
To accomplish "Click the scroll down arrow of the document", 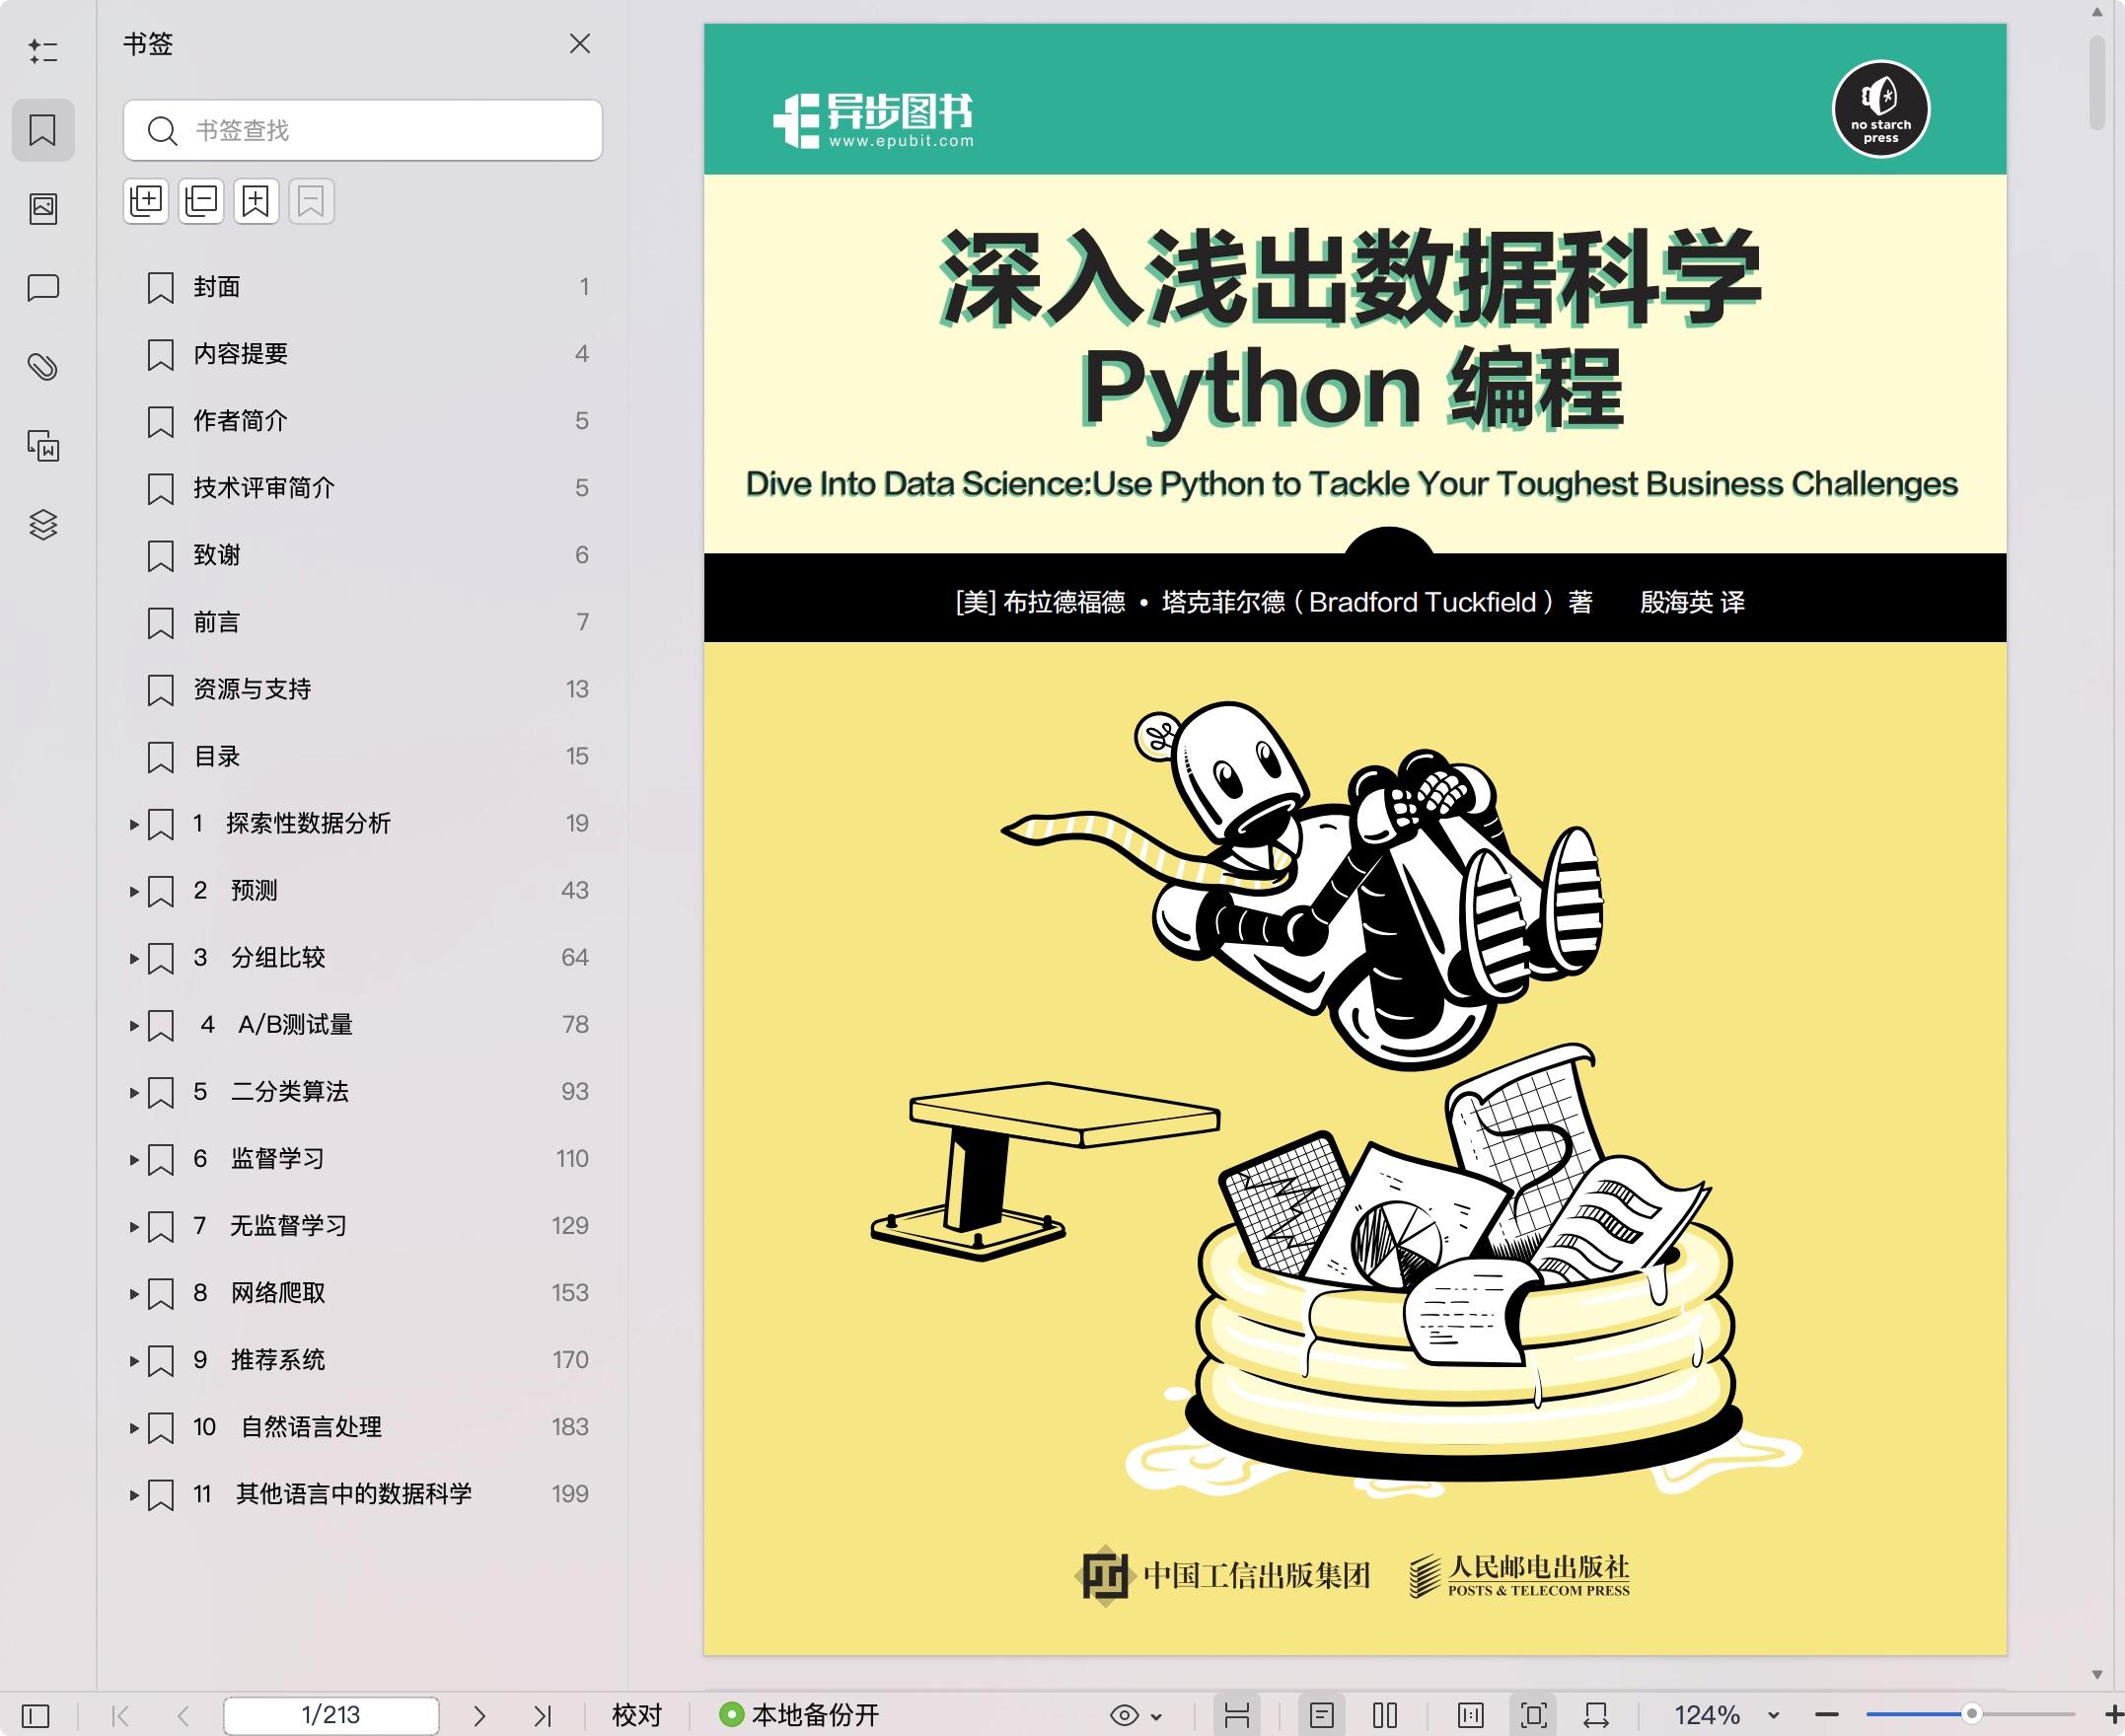I will tap(2097, 1675).
